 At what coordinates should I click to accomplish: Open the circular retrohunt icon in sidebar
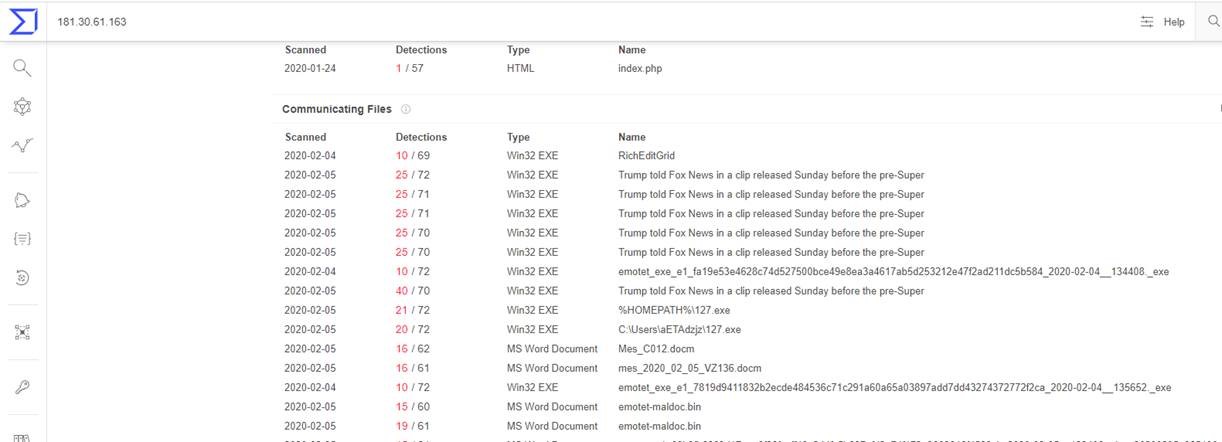pyautogui.click(x=22, y=278)
